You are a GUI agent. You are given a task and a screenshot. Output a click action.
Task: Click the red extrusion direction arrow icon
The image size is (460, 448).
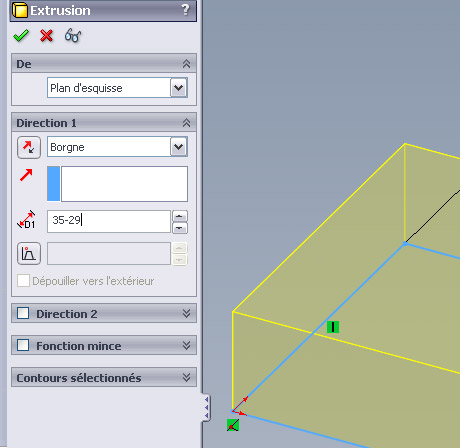point(26,175)
